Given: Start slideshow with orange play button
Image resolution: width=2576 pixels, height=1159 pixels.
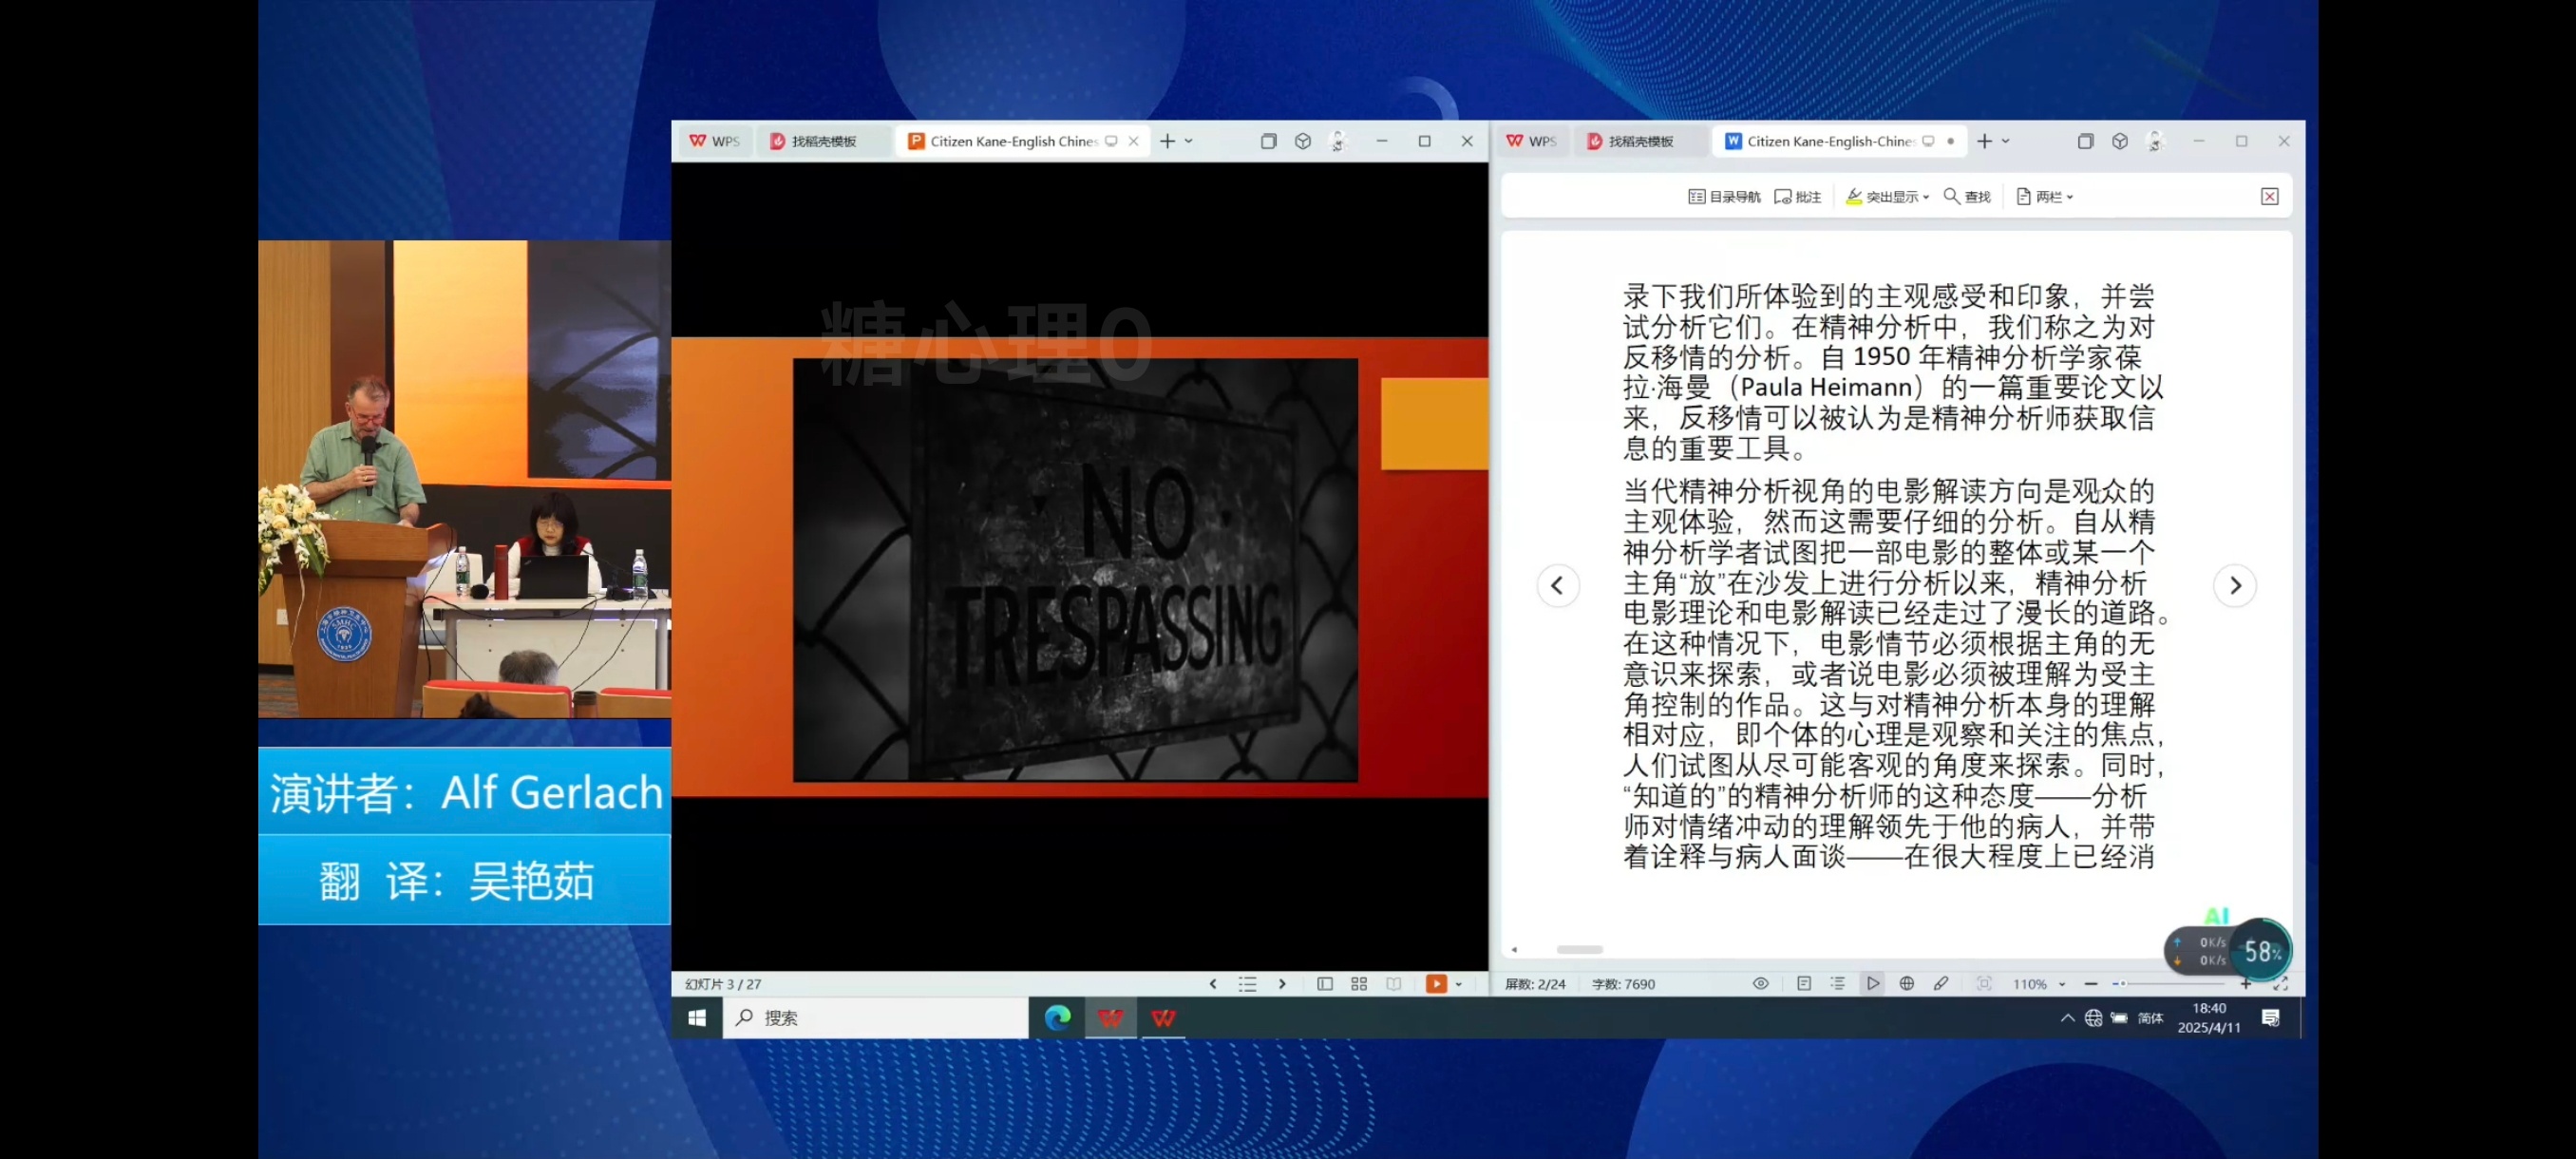Looking at the screenshot, I should [1435, 984].
